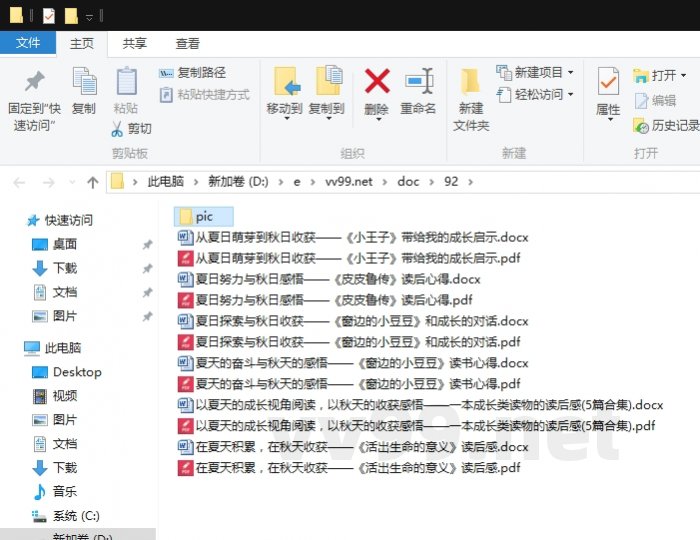Open 音乐 folder in navigation pane
This screenshot has height=540, width=700.
55,492
